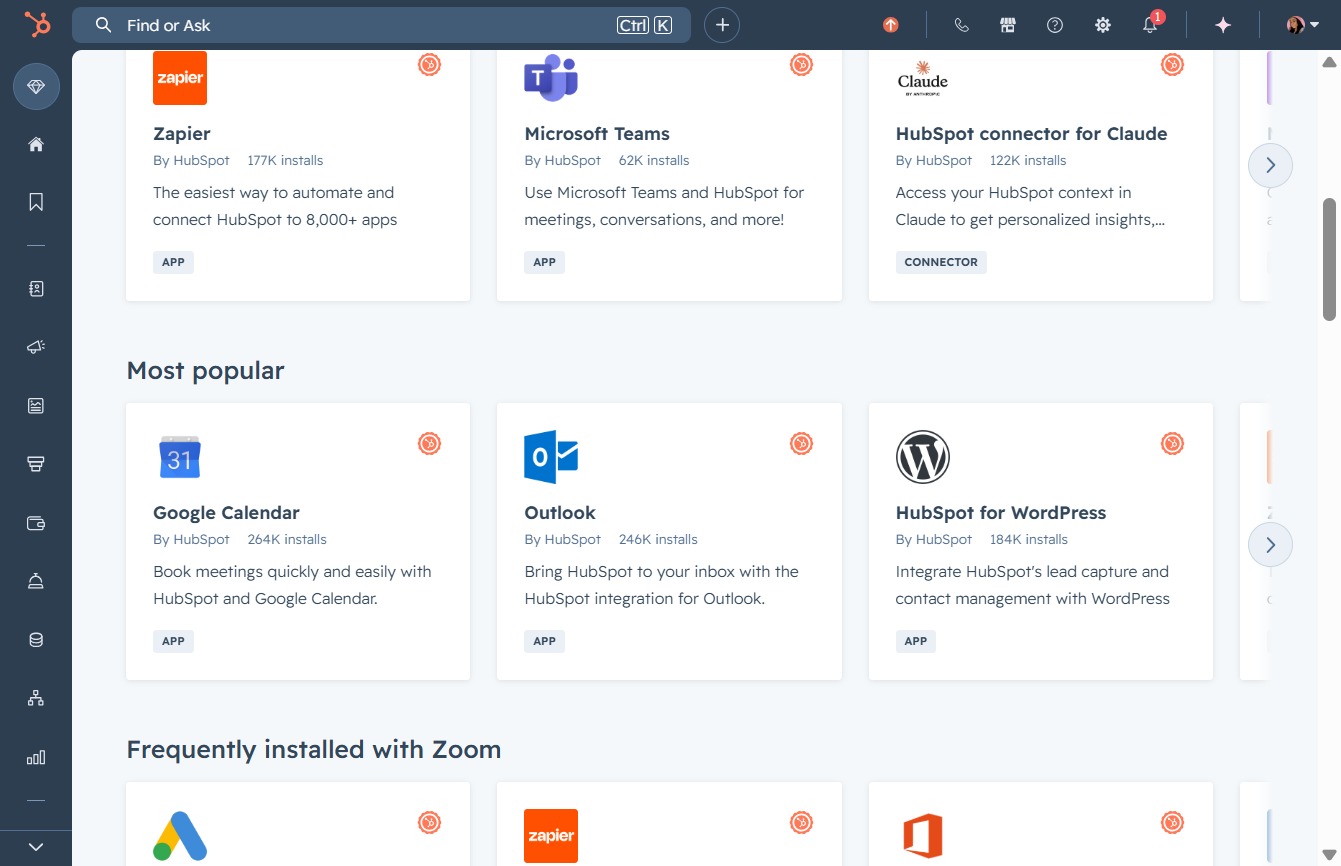Open the Commerce wallet sidebar icon
The height and width of the screenshot is (866, 1341).
36,523
